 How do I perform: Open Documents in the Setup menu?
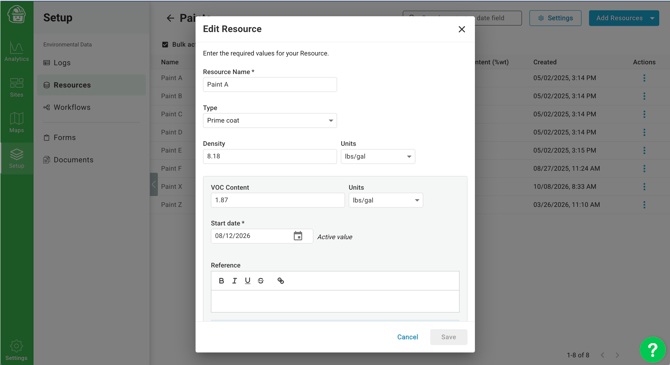pos(91,160)
